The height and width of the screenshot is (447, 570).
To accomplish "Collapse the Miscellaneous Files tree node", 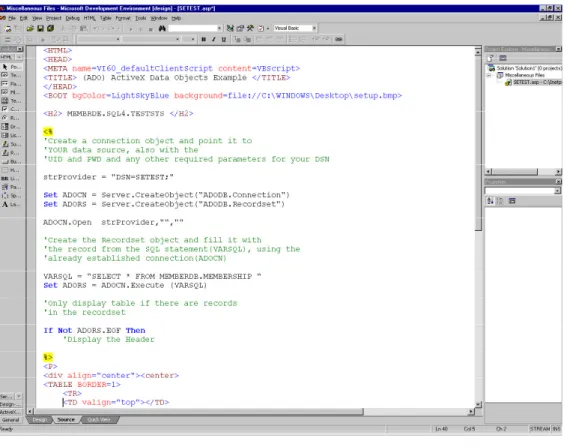I will 490,76.
